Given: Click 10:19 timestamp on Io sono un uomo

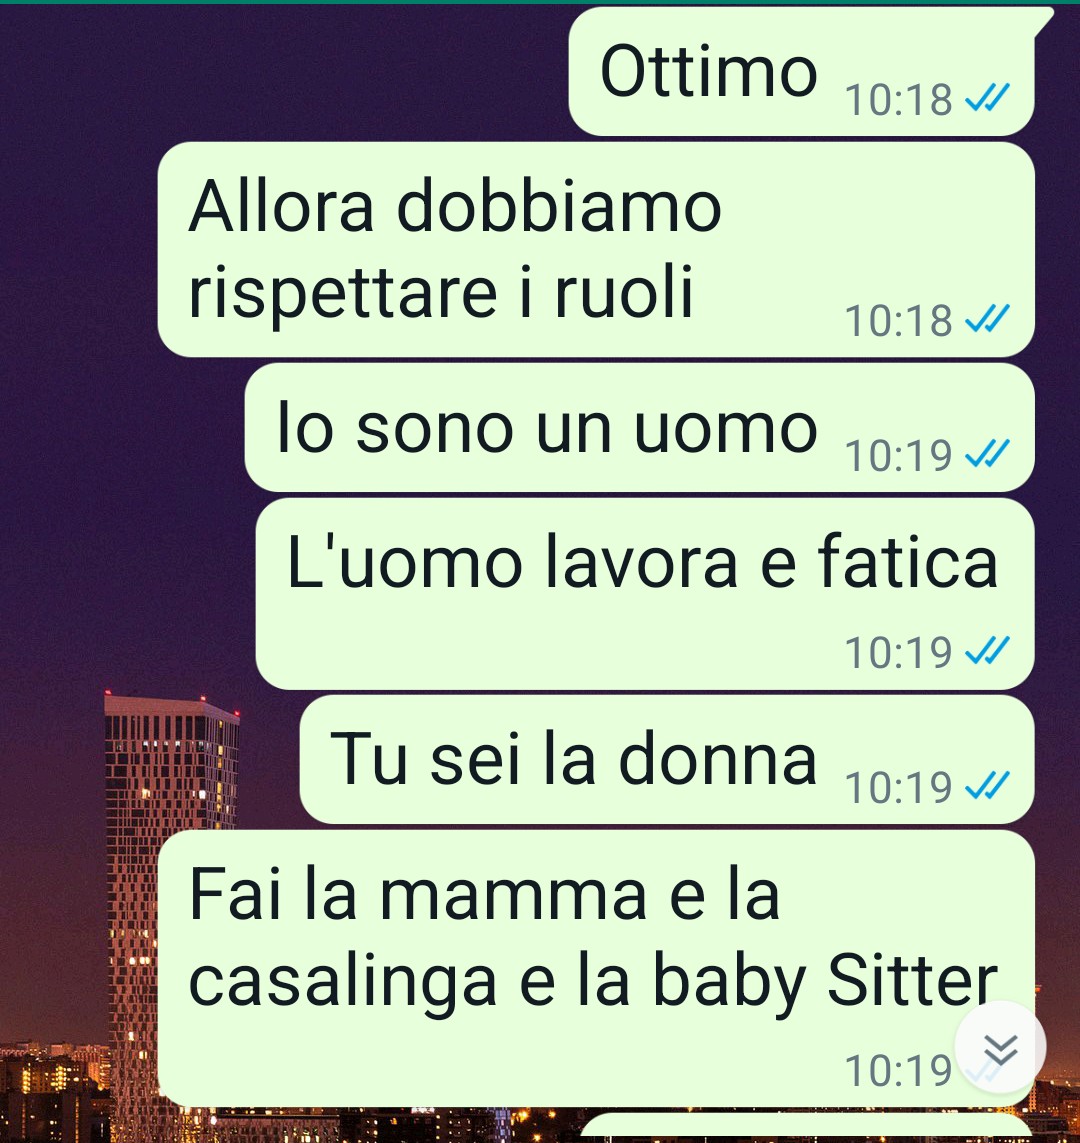Looking at the screenshot, I should [899, 456].
